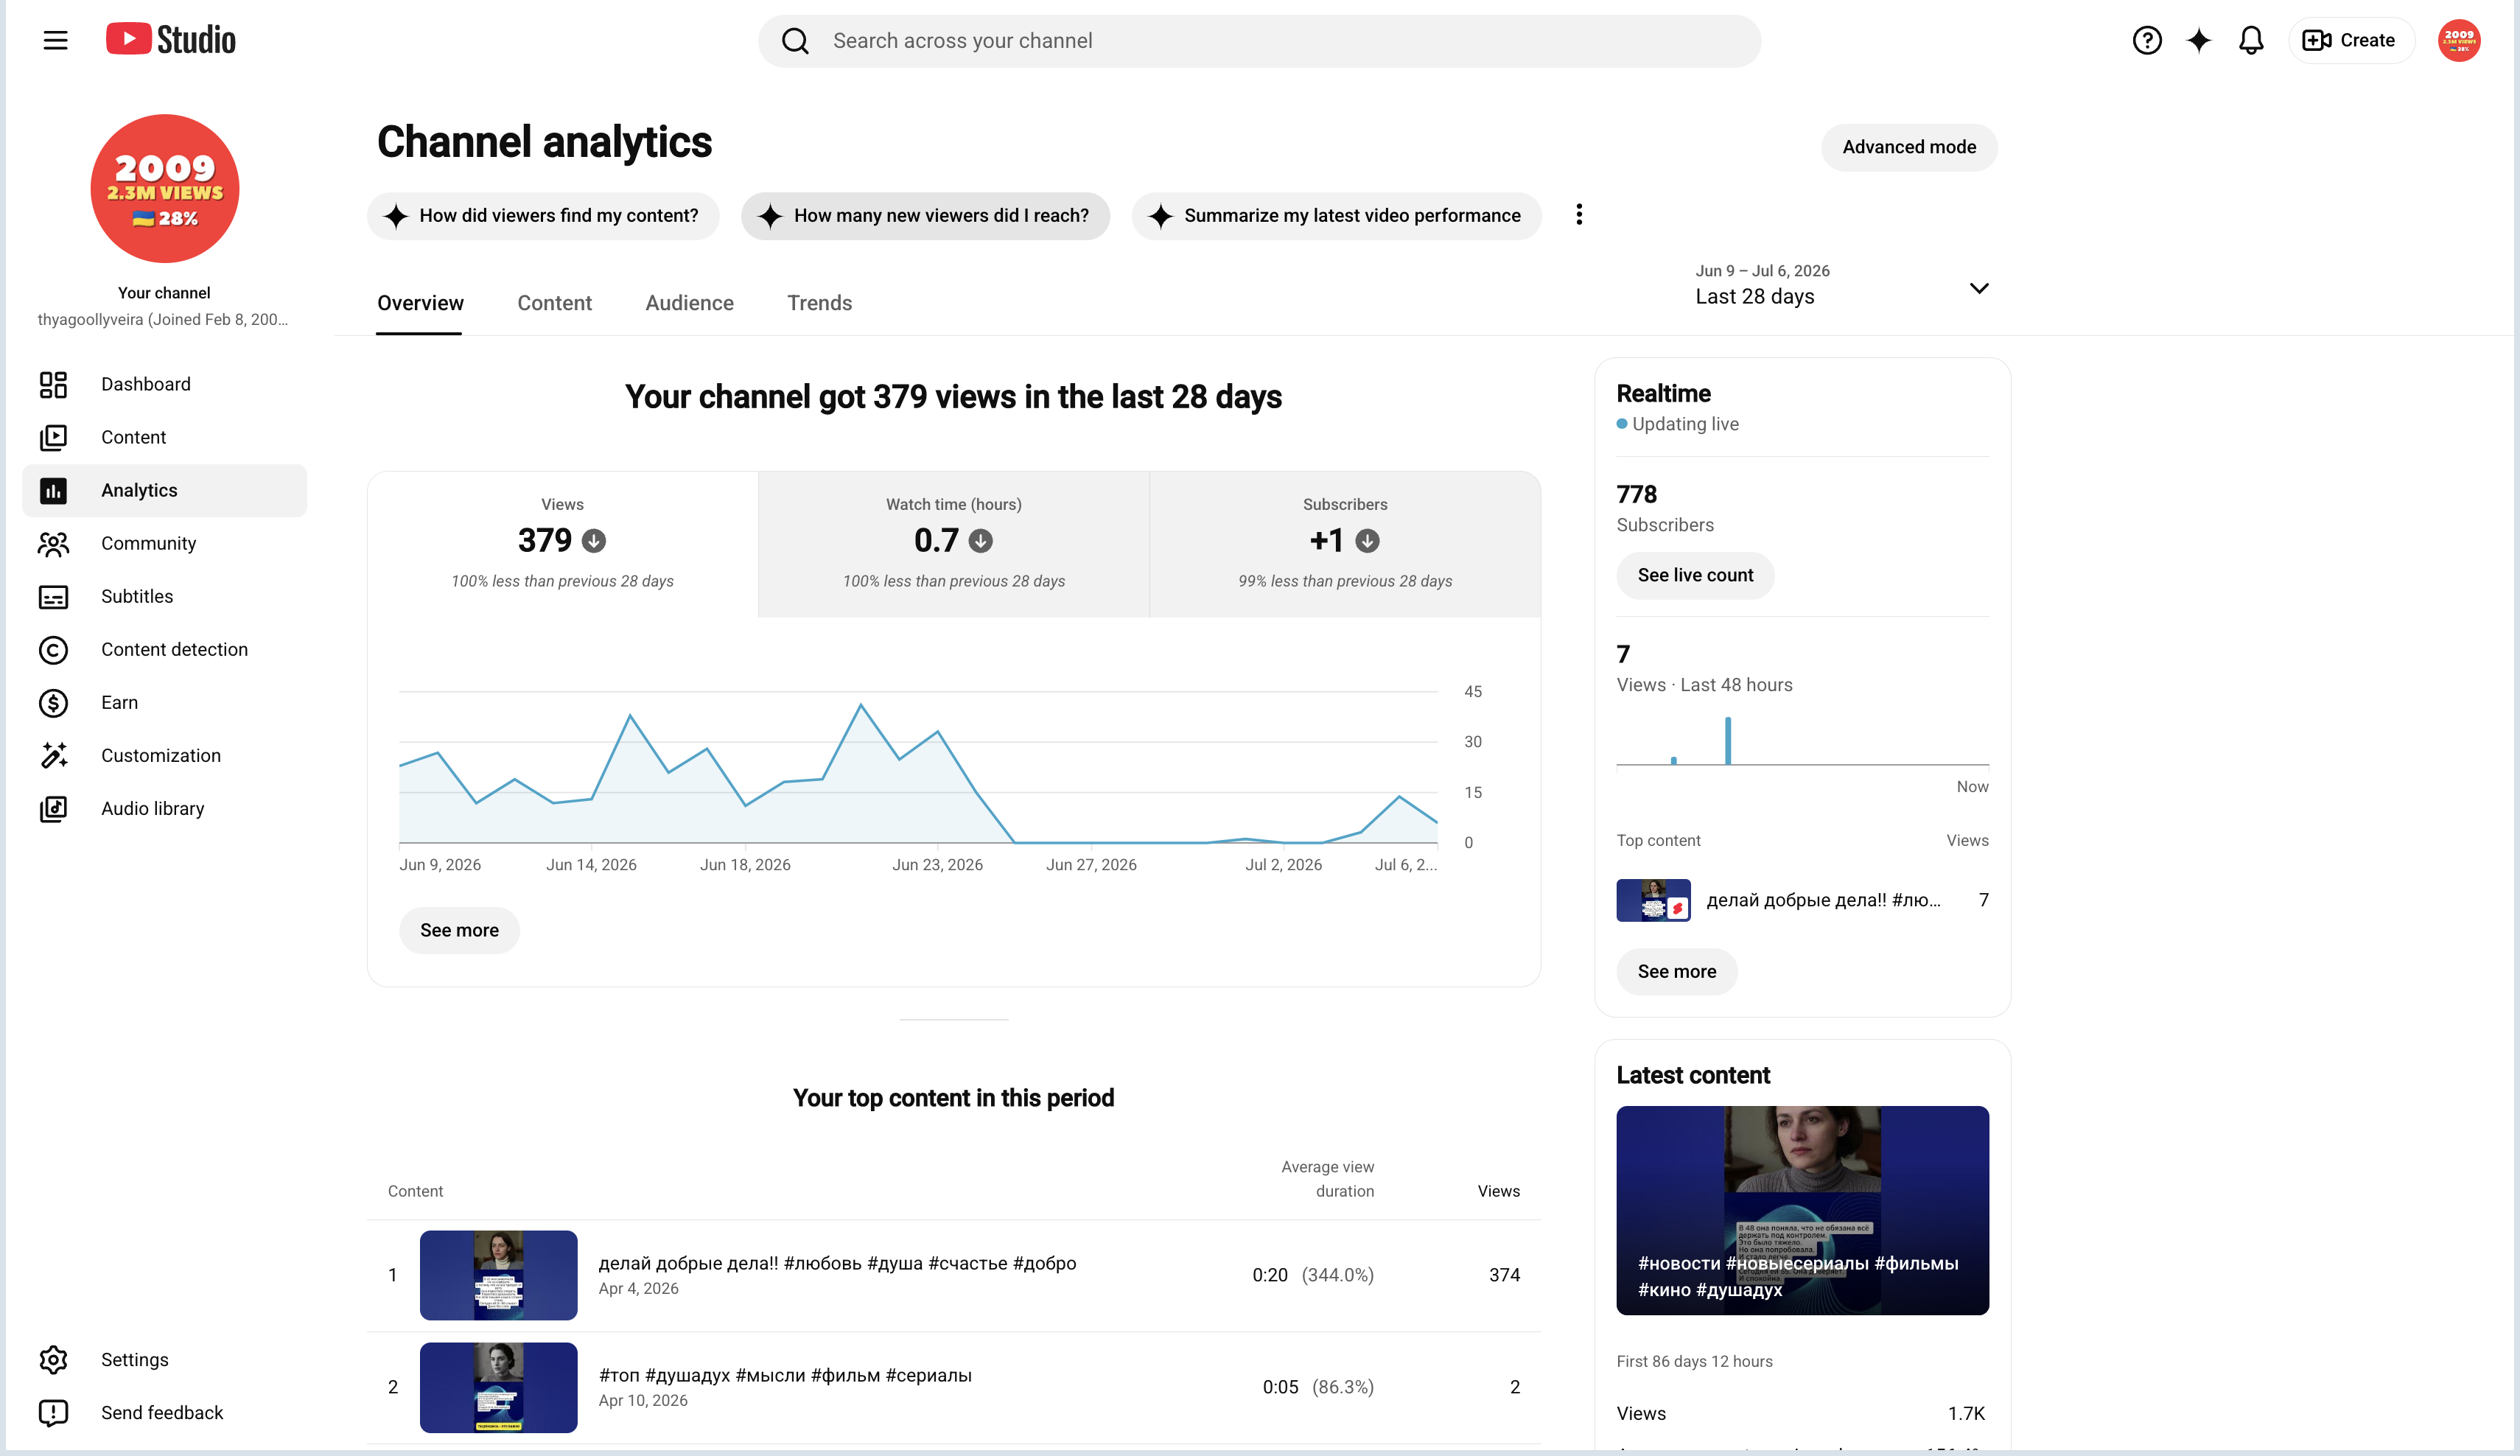This screenshot has width=2520, height=1456.
Task: Click the See live count button
Action: pos(1695,576)
